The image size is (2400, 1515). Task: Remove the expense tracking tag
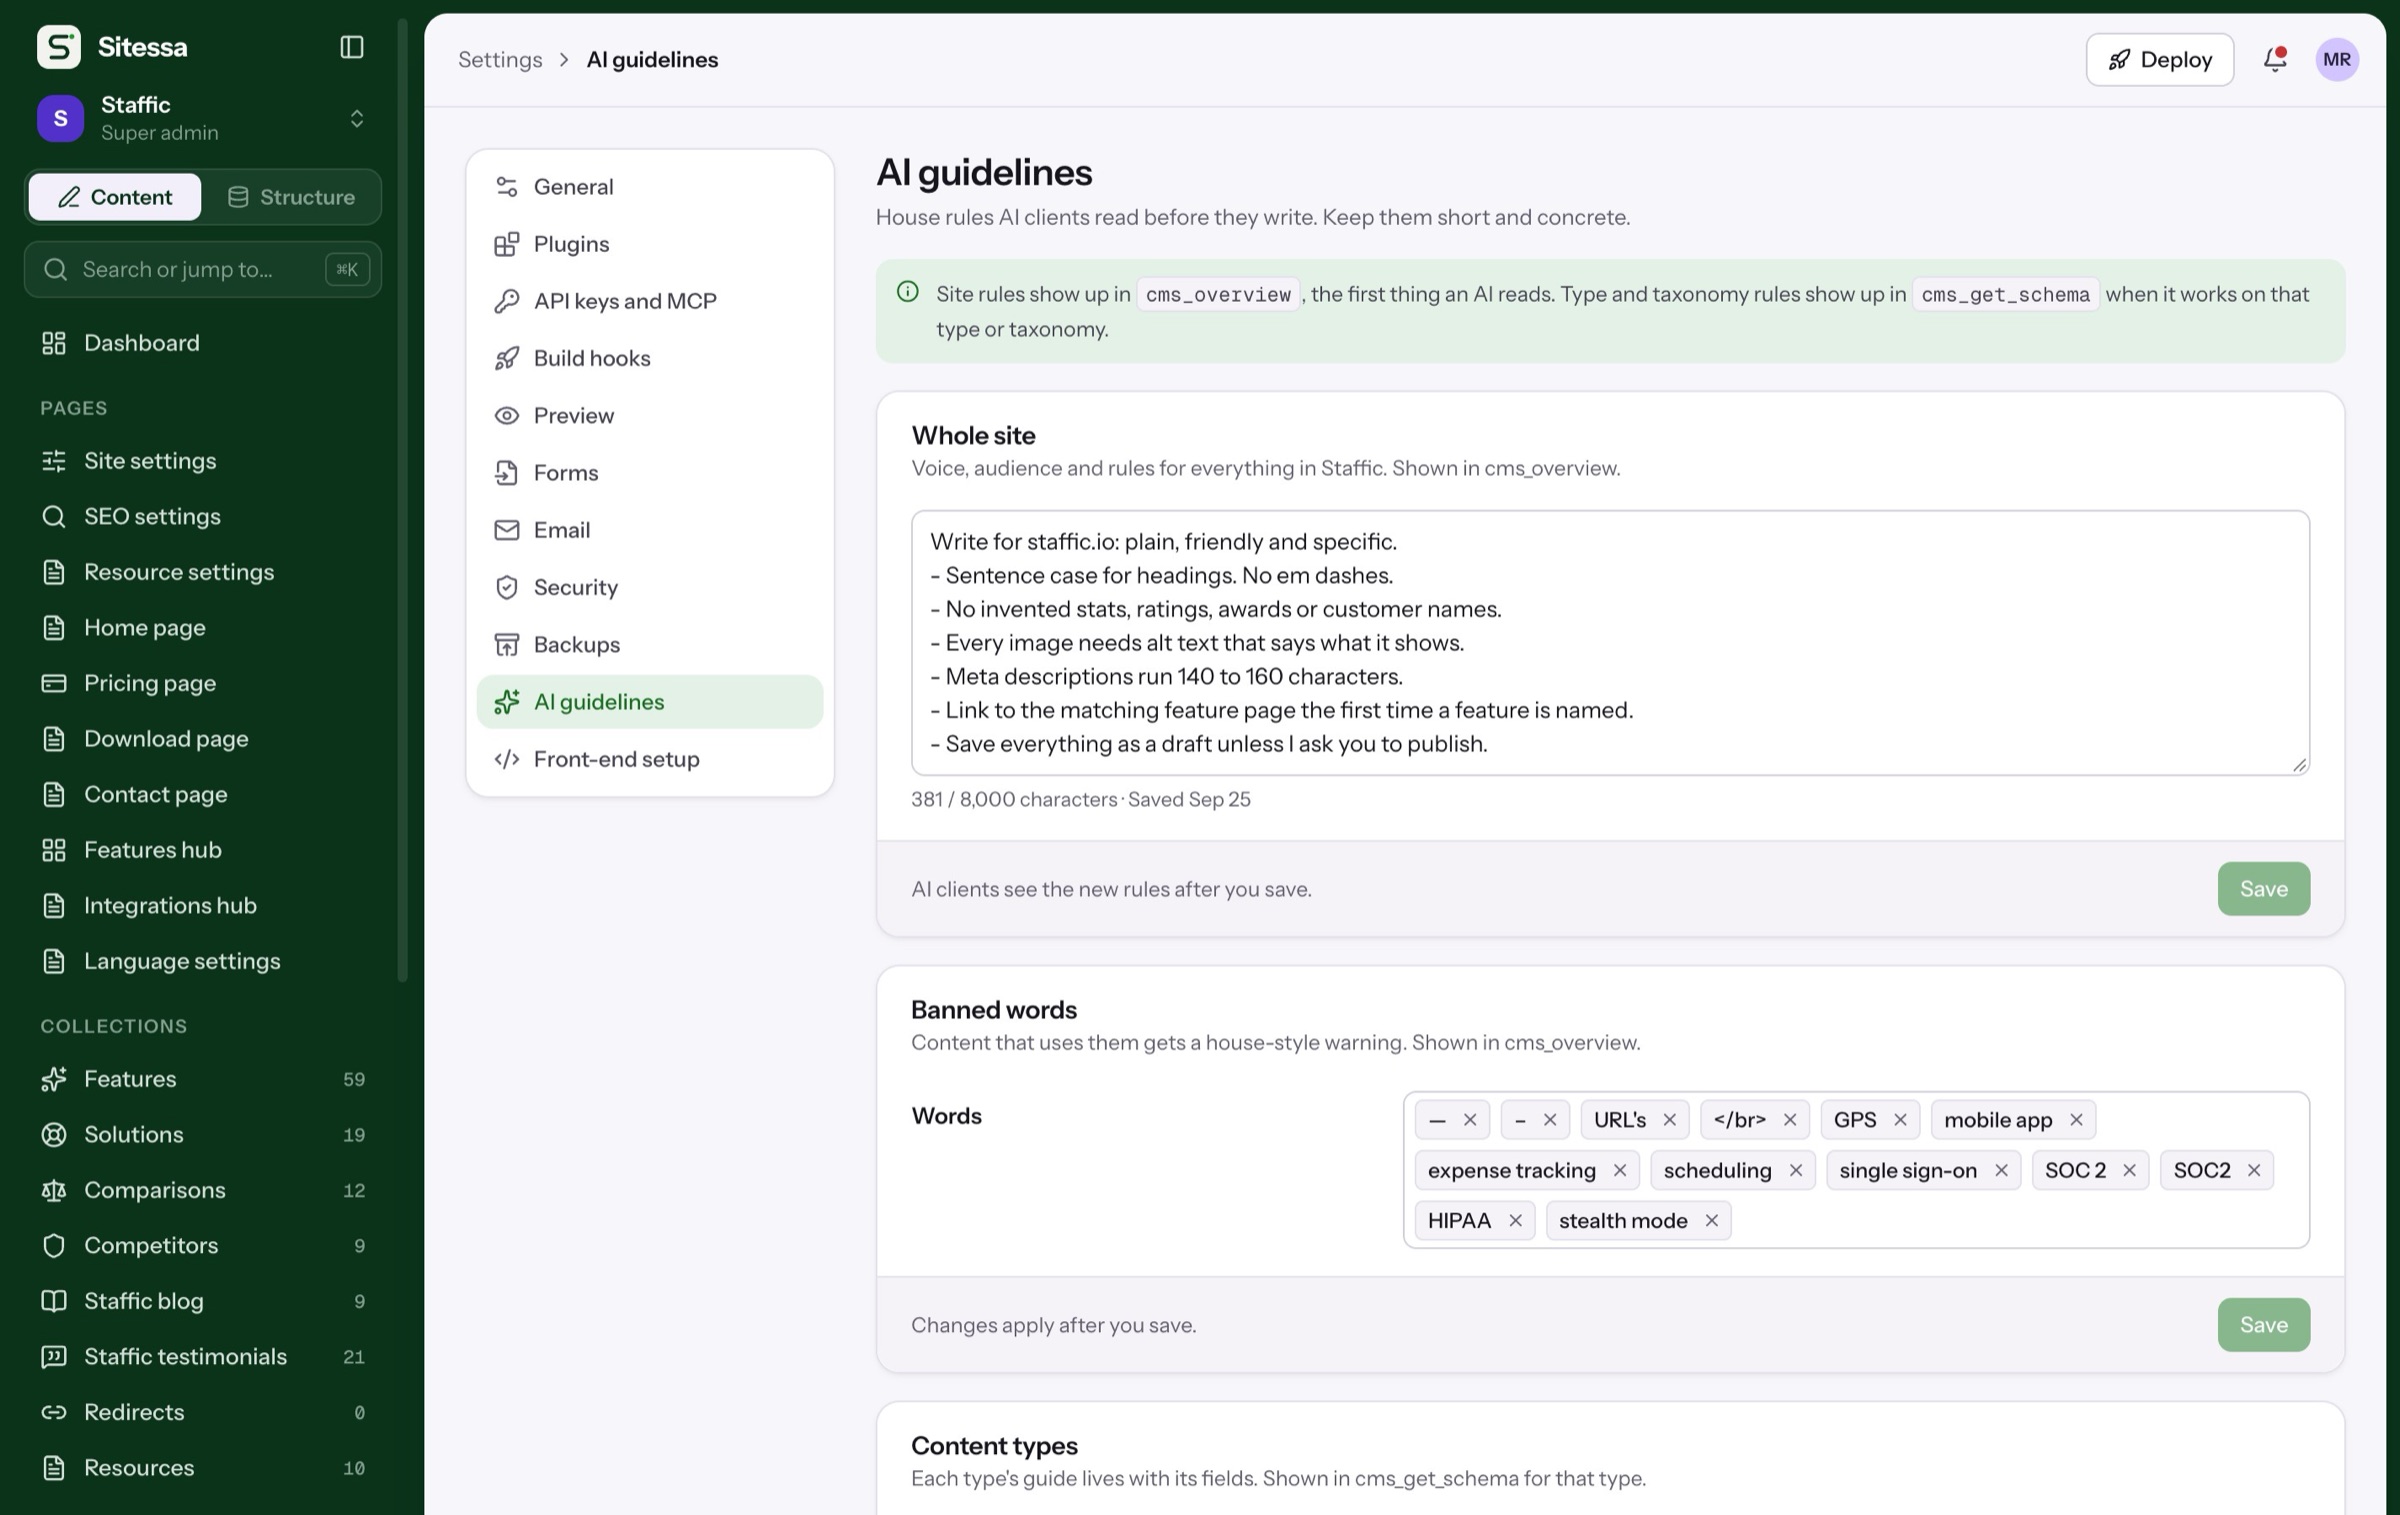tap(1620, 1170)
